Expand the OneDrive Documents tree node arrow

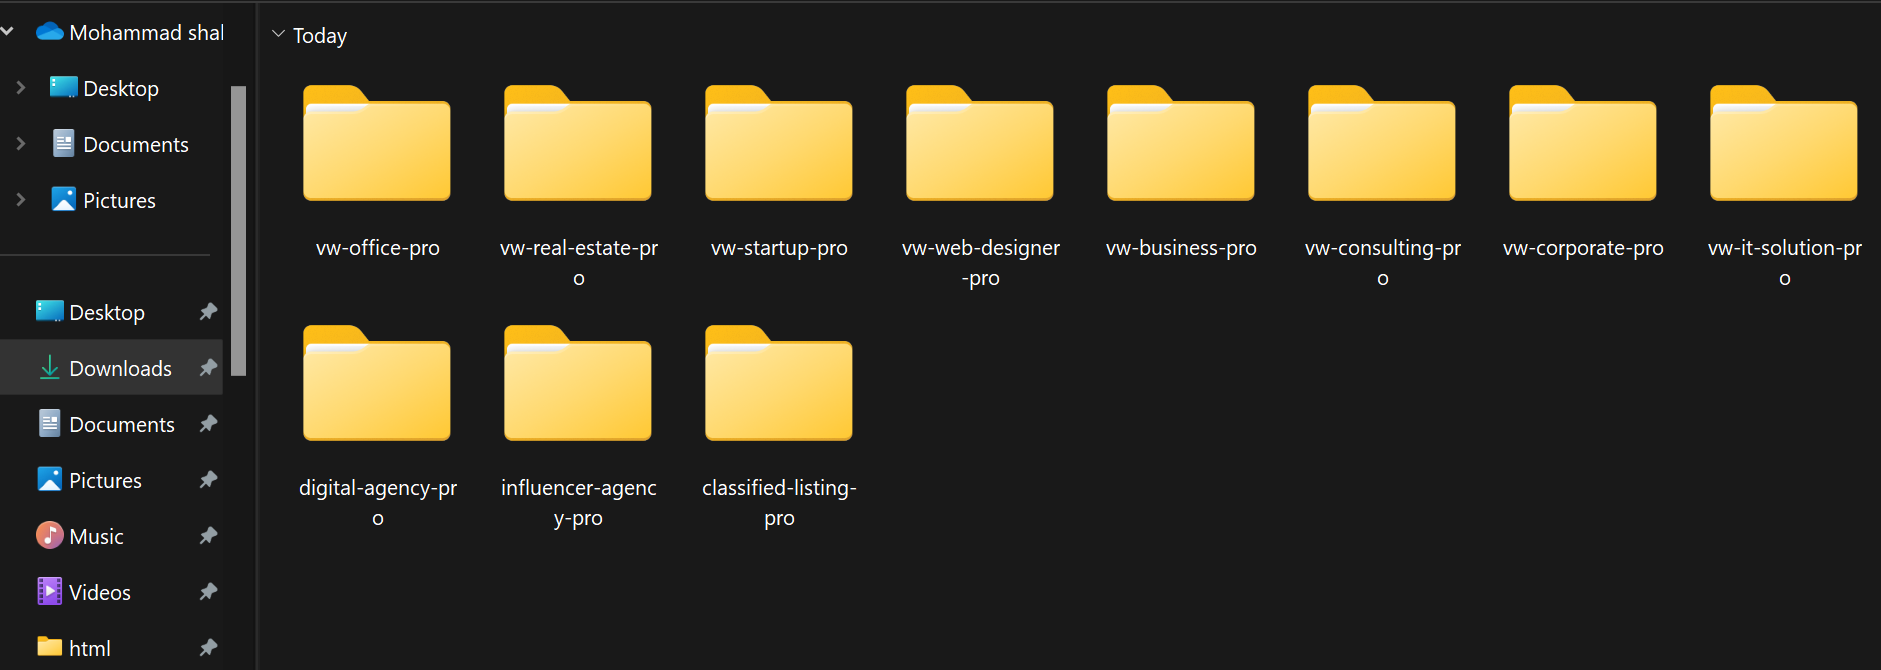[x=21, y=144]
